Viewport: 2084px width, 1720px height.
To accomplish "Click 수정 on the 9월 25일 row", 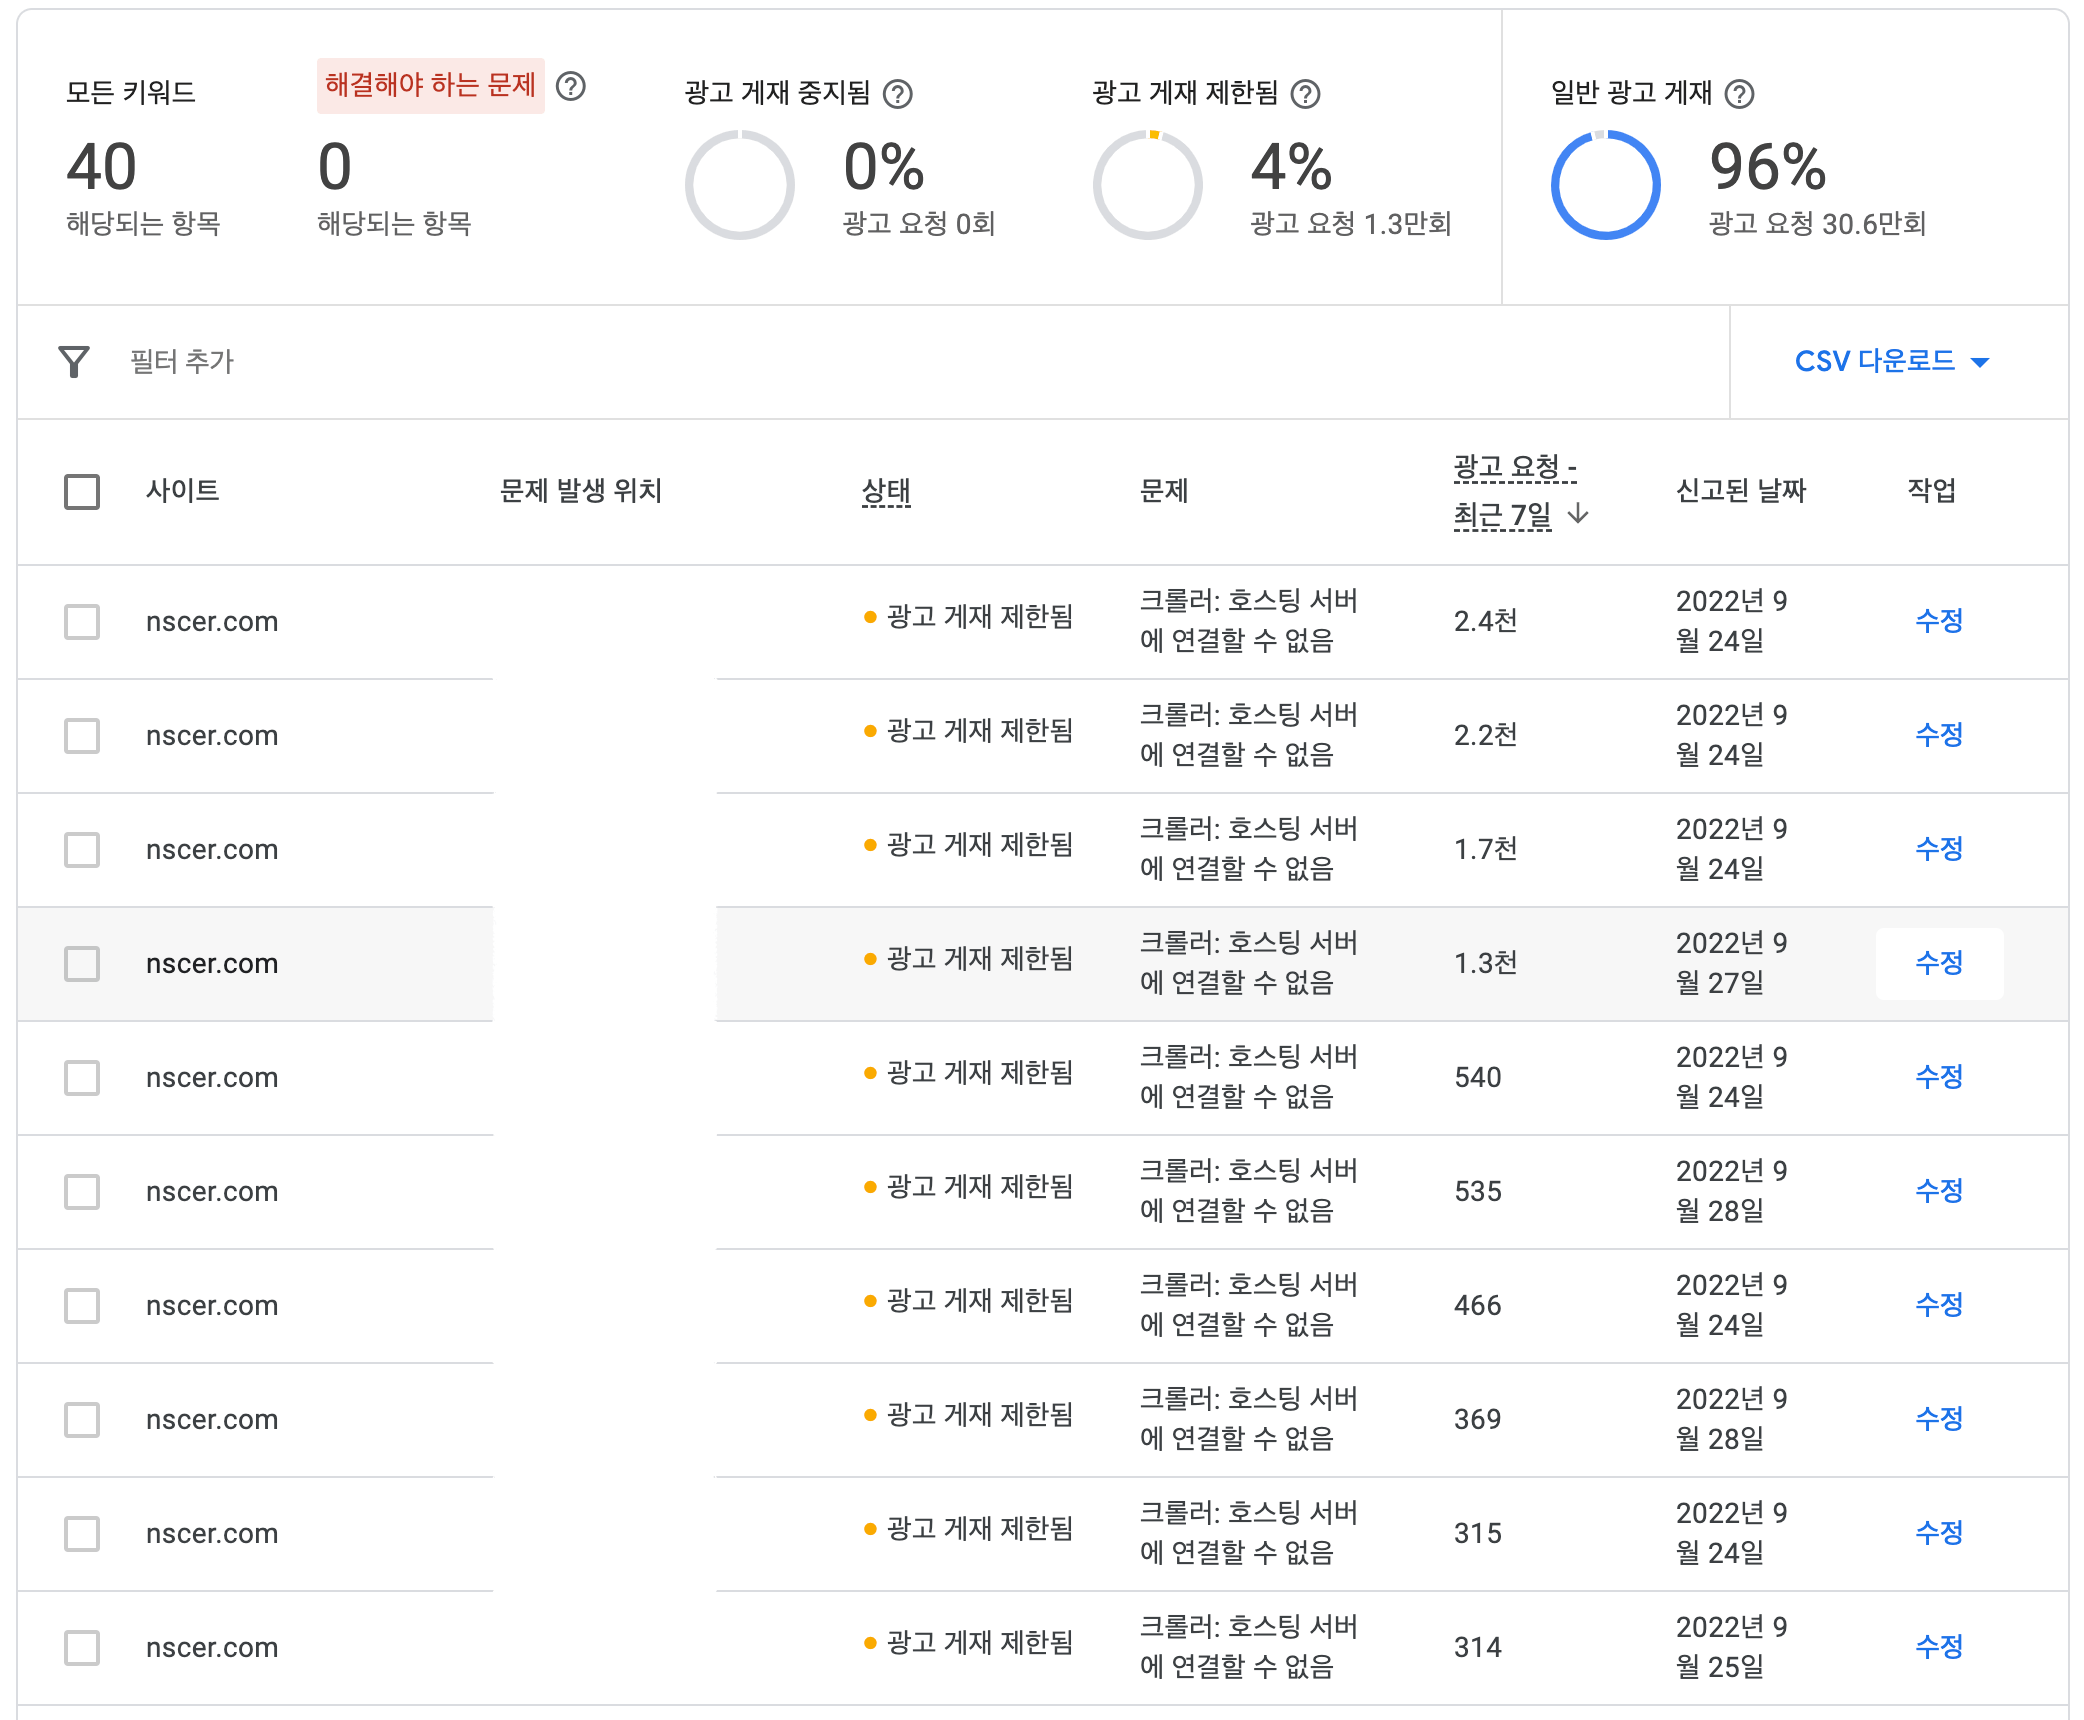I will tap(1938, 1645).
